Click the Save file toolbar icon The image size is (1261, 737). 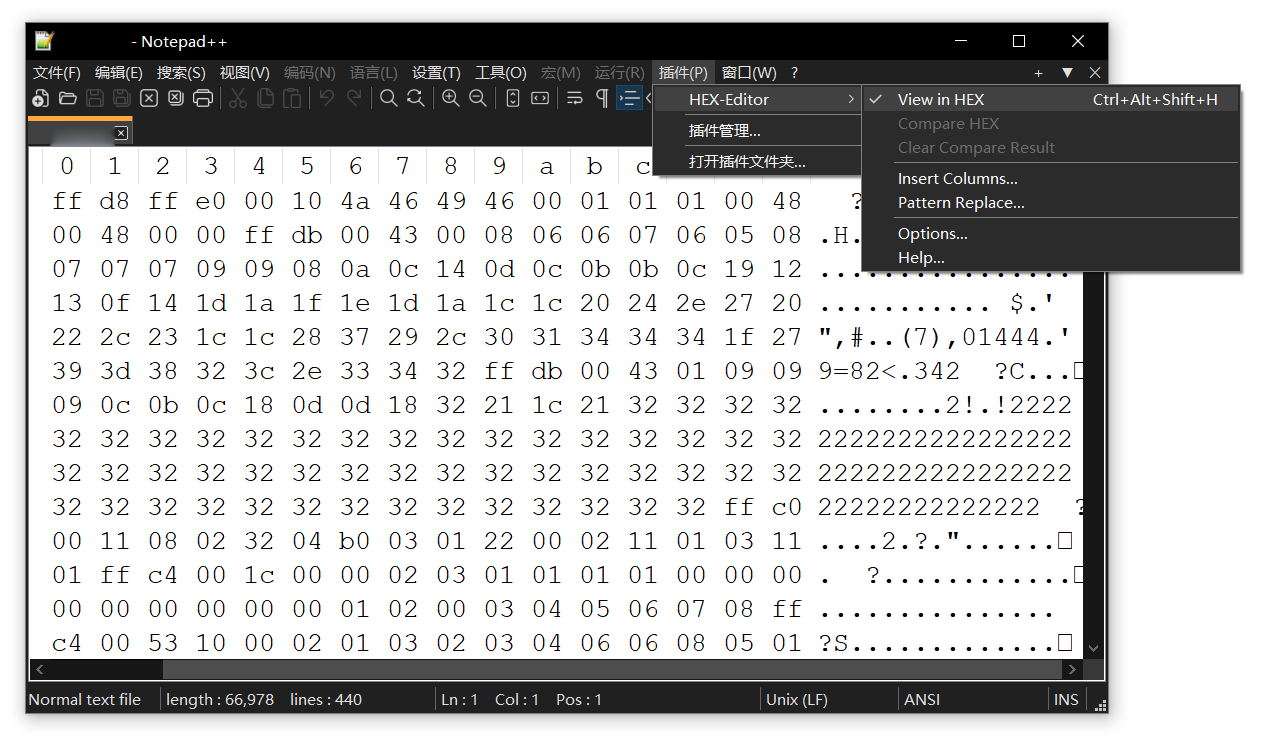[x=95, y=98]
